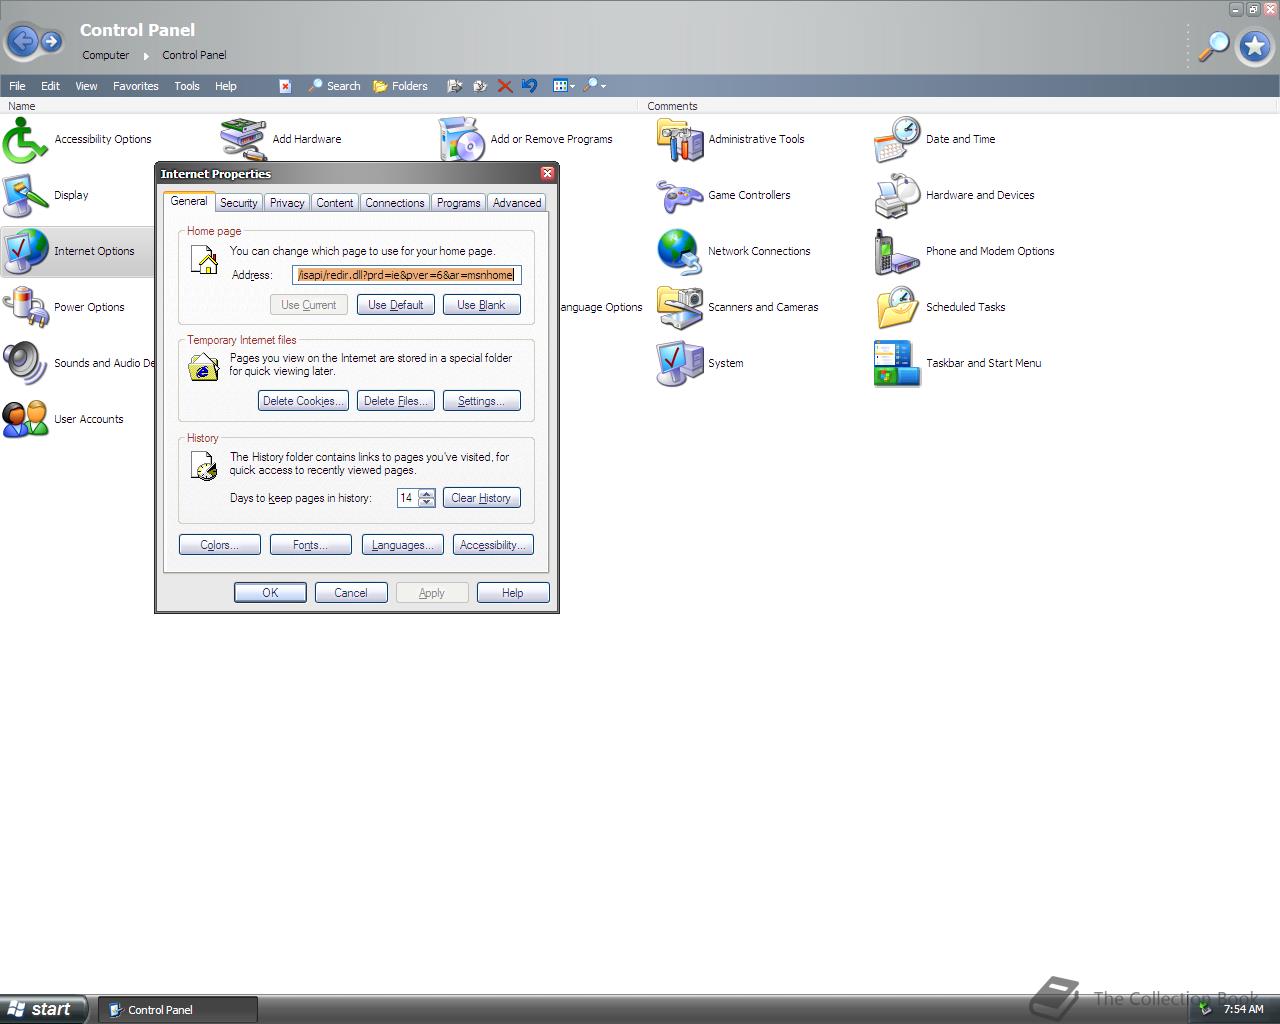1280x1024 pixels.
Task: Select the Power Options icon
Action: pos(26,307)
